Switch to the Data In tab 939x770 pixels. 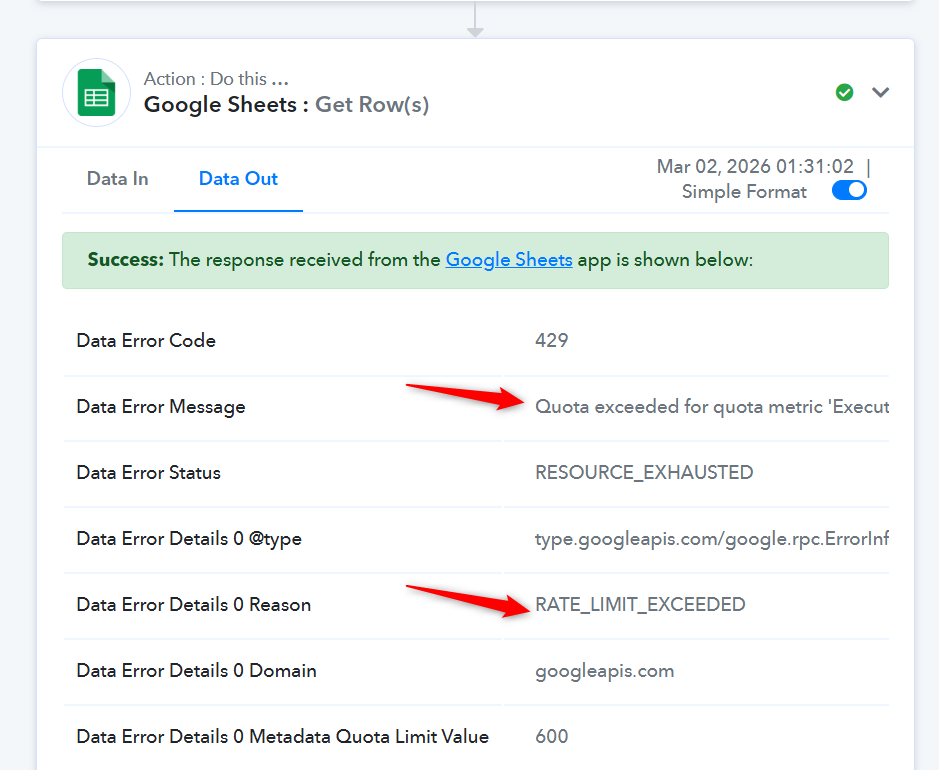point(117,179)
